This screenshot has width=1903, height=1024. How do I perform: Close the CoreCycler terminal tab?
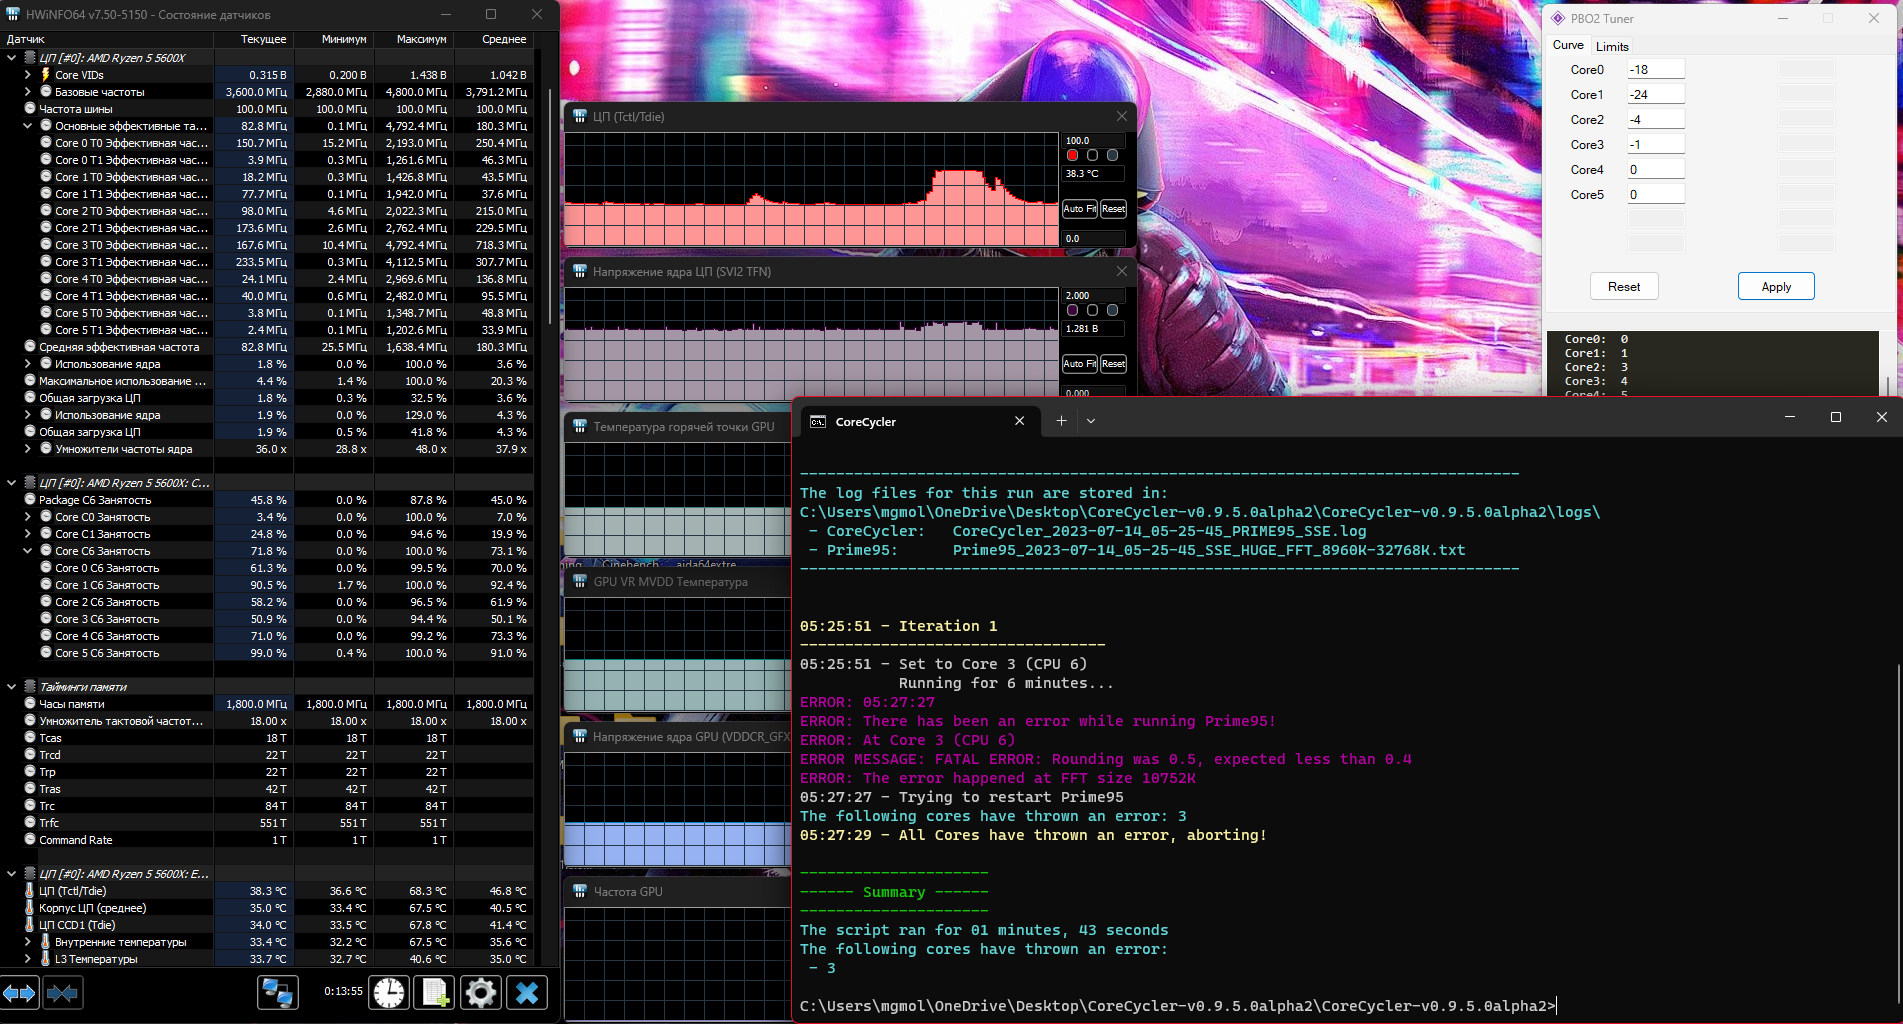click(1019, 421)
